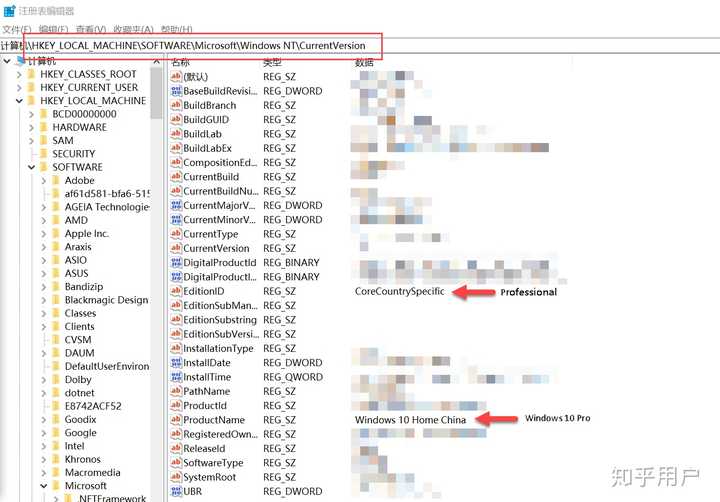Click the Registry Editor title bar icon
The image size is (720, 502).
click(x=9, y=11)
